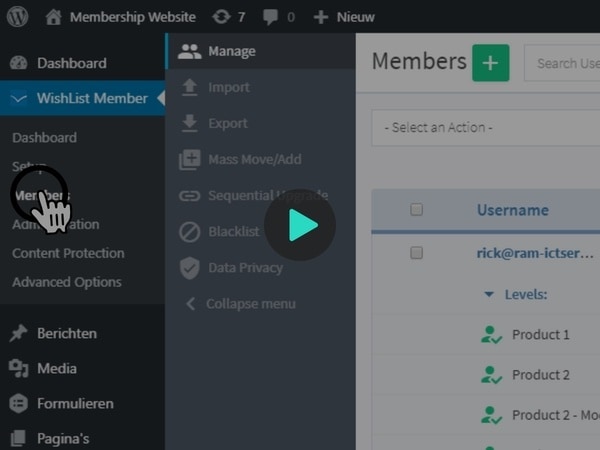Click the Blacklist prohibited circle icon
Screen dimensions: 600x450
tap(189, 232)
